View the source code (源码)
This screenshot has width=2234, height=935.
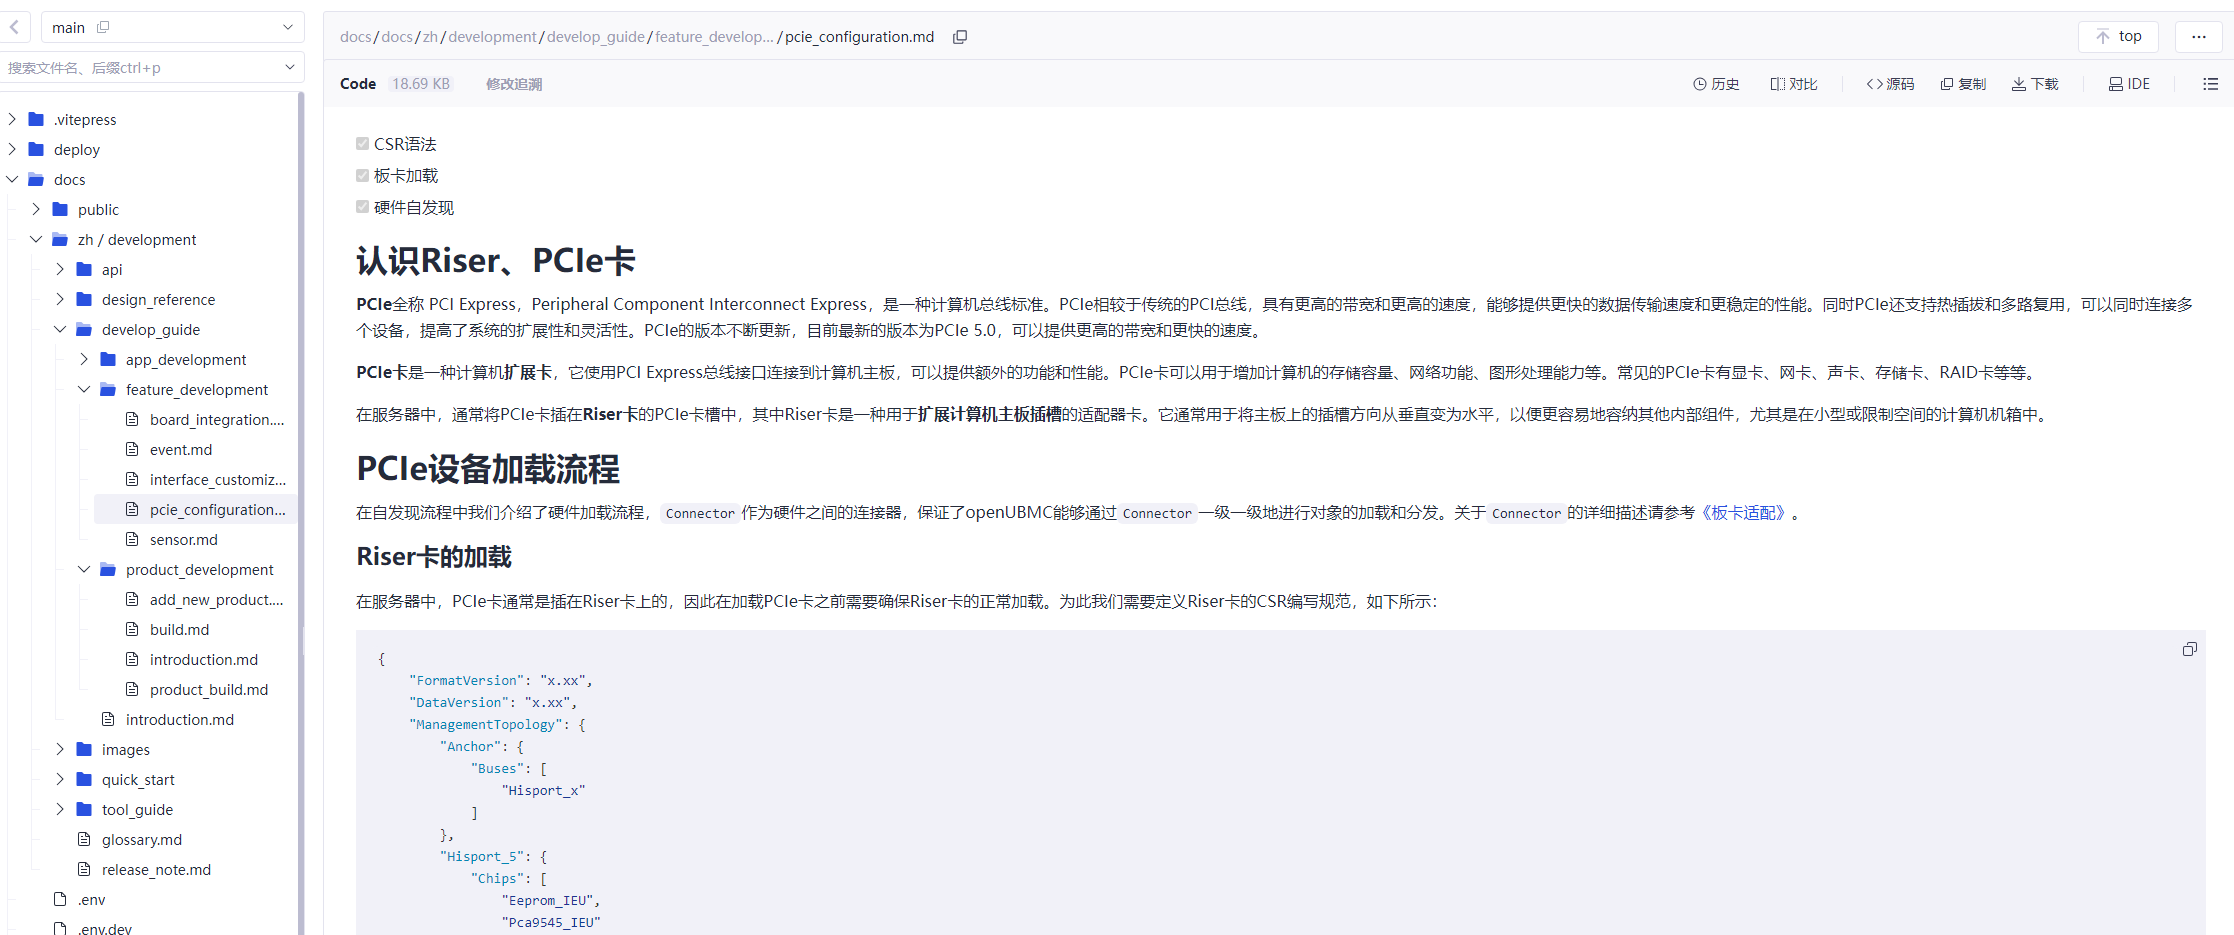click(x=1890, y=84)
